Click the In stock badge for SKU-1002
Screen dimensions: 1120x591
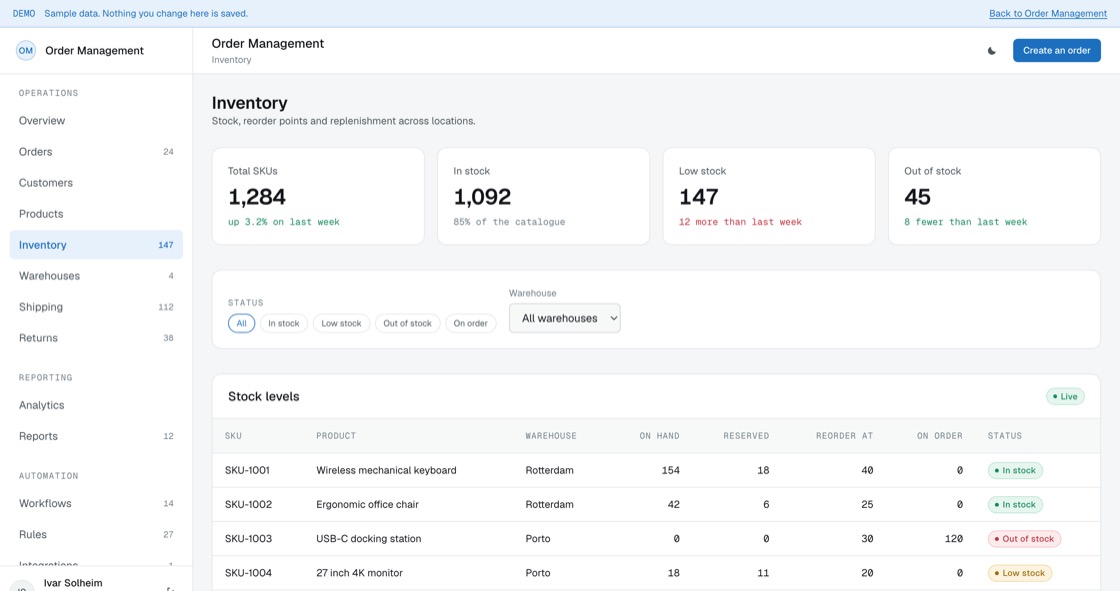pos(1015,505)
